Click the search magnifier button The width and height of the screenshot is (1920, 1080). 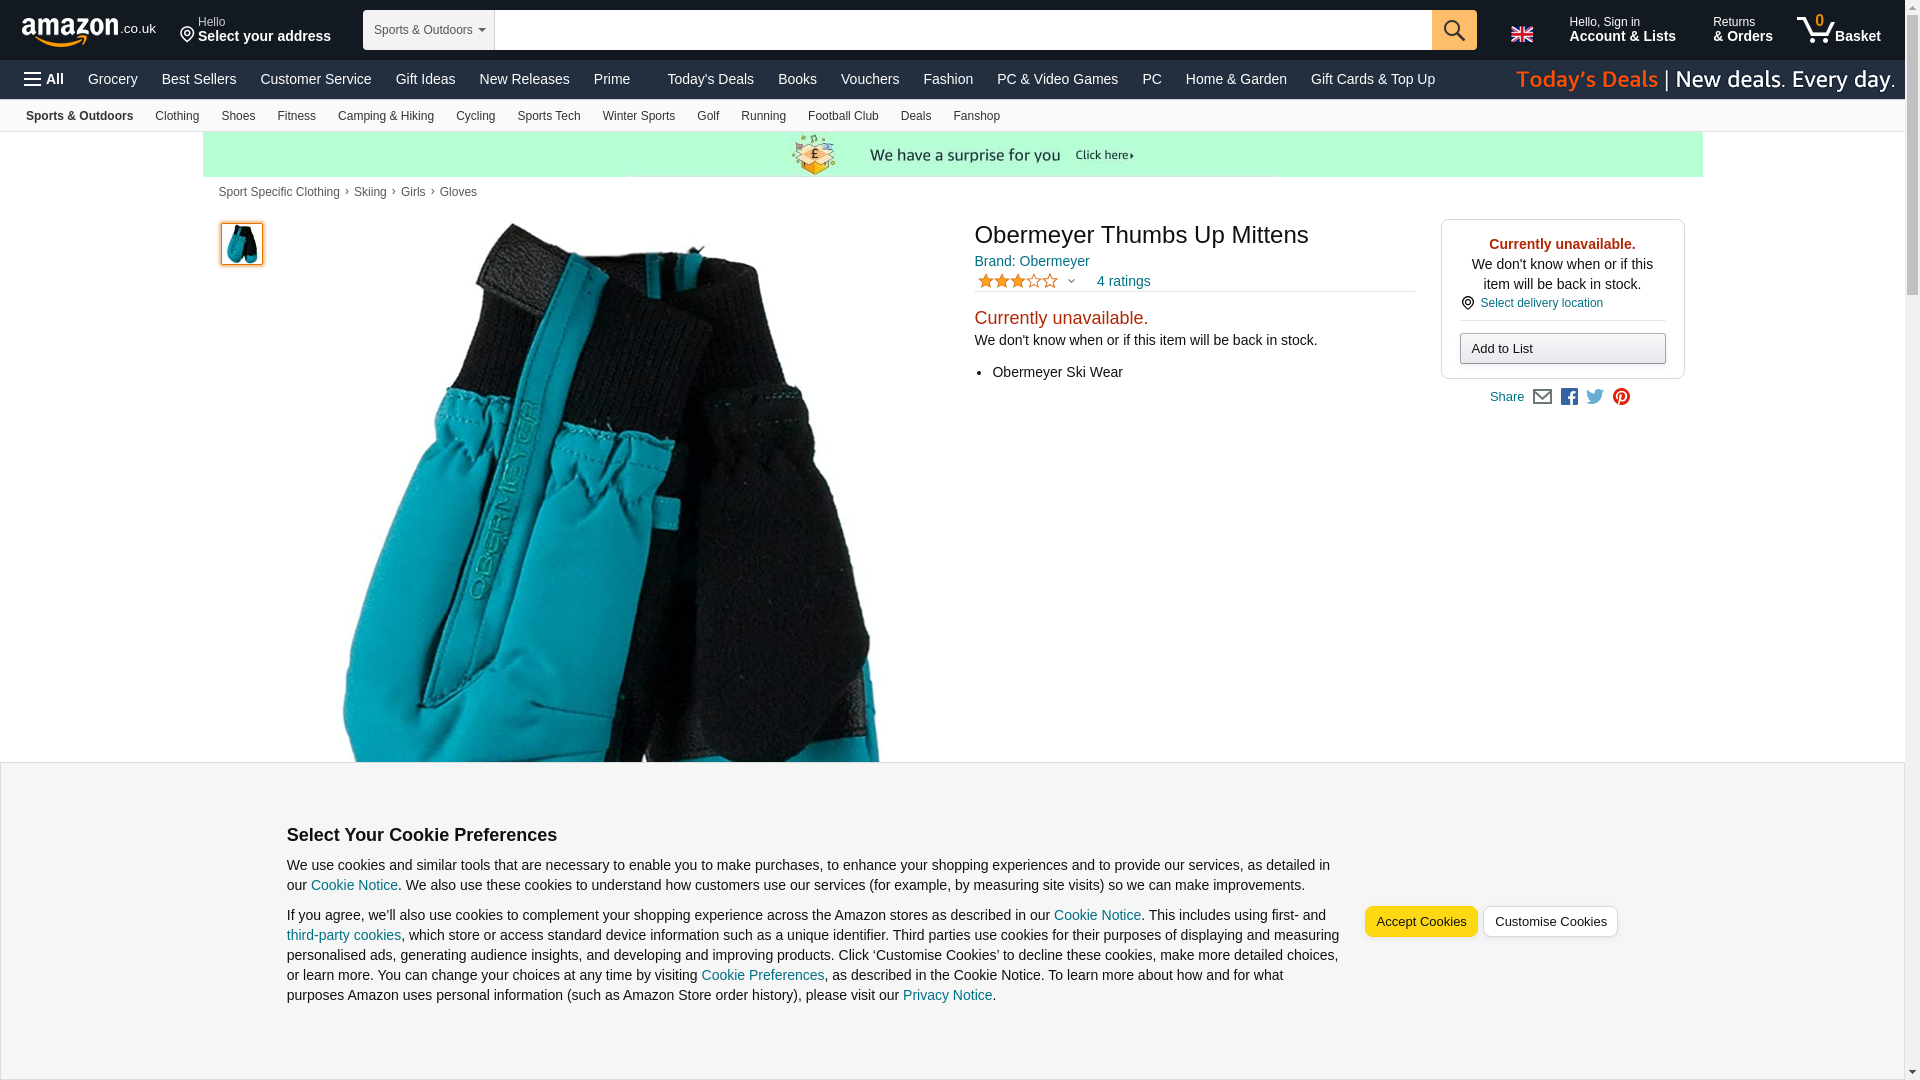click(1454, 30)
